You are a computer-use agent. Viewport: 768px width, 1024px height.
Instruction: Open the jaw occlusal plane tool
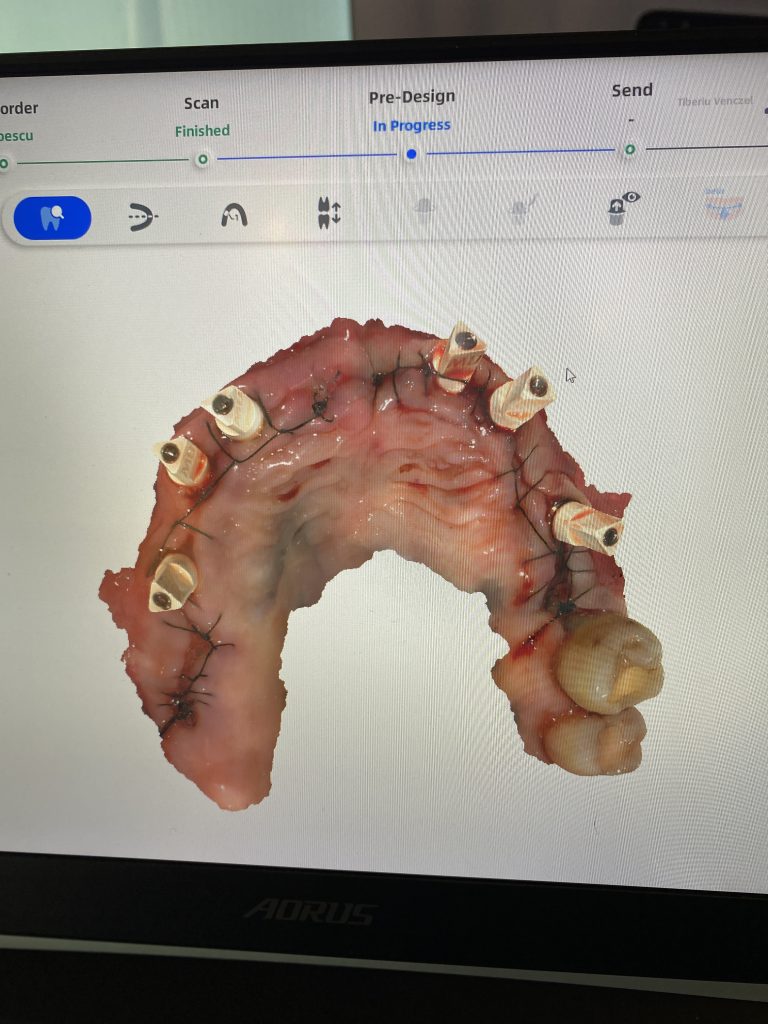142,216
